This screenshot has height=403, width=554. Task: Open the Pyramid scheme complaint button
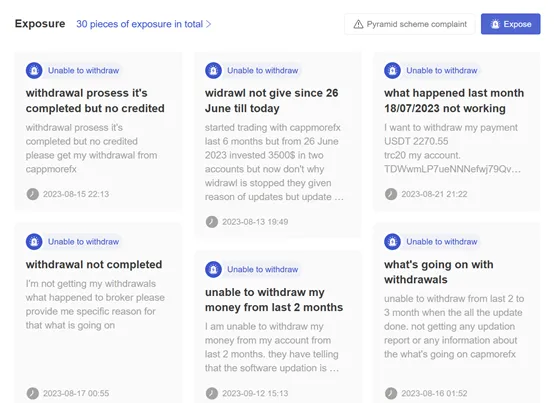[x=409, y=24]
